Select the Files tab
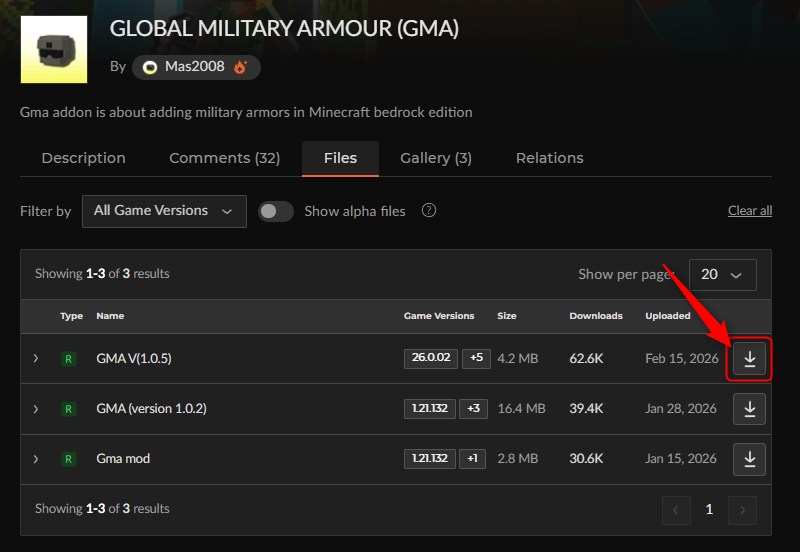The width and height of the screenshot is (800, 552). click(340, 159)
